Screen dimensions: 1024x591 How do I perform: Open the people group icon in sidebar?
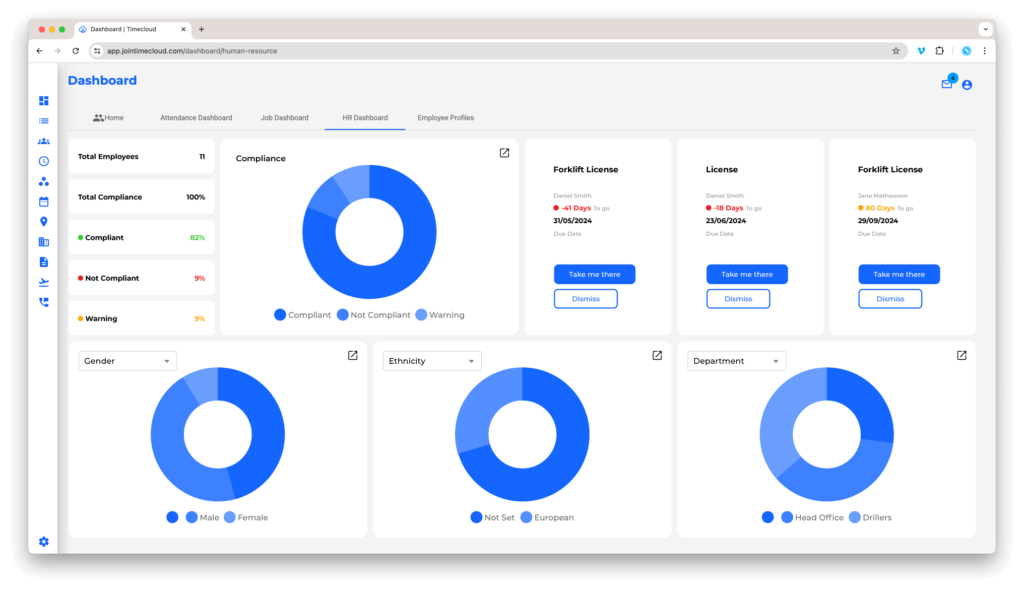pos(44,141)
